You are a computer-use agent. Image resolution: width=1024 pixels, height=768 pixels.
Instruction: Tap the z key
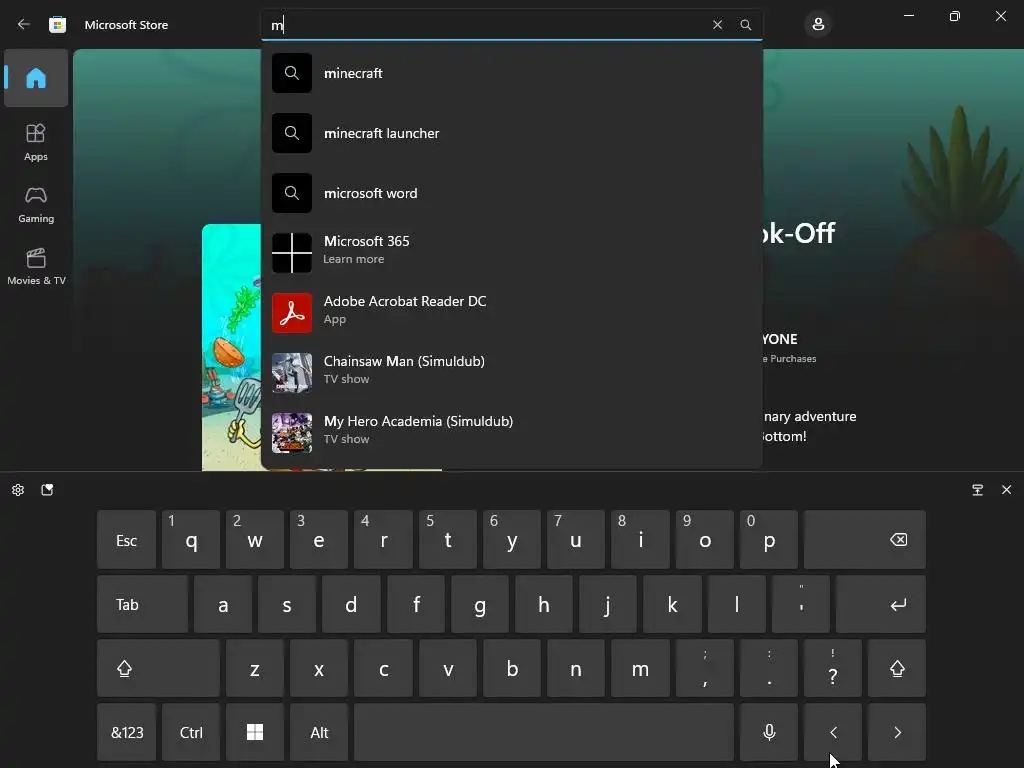pyautogui.click(x=255, y=668)
